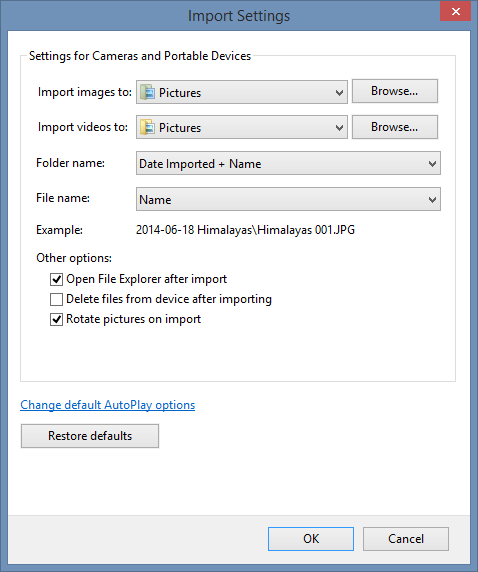Close the Import Settings dialog
Image resolution: width=478 pixels, height=572 pixels.
[x=455, y=11]
